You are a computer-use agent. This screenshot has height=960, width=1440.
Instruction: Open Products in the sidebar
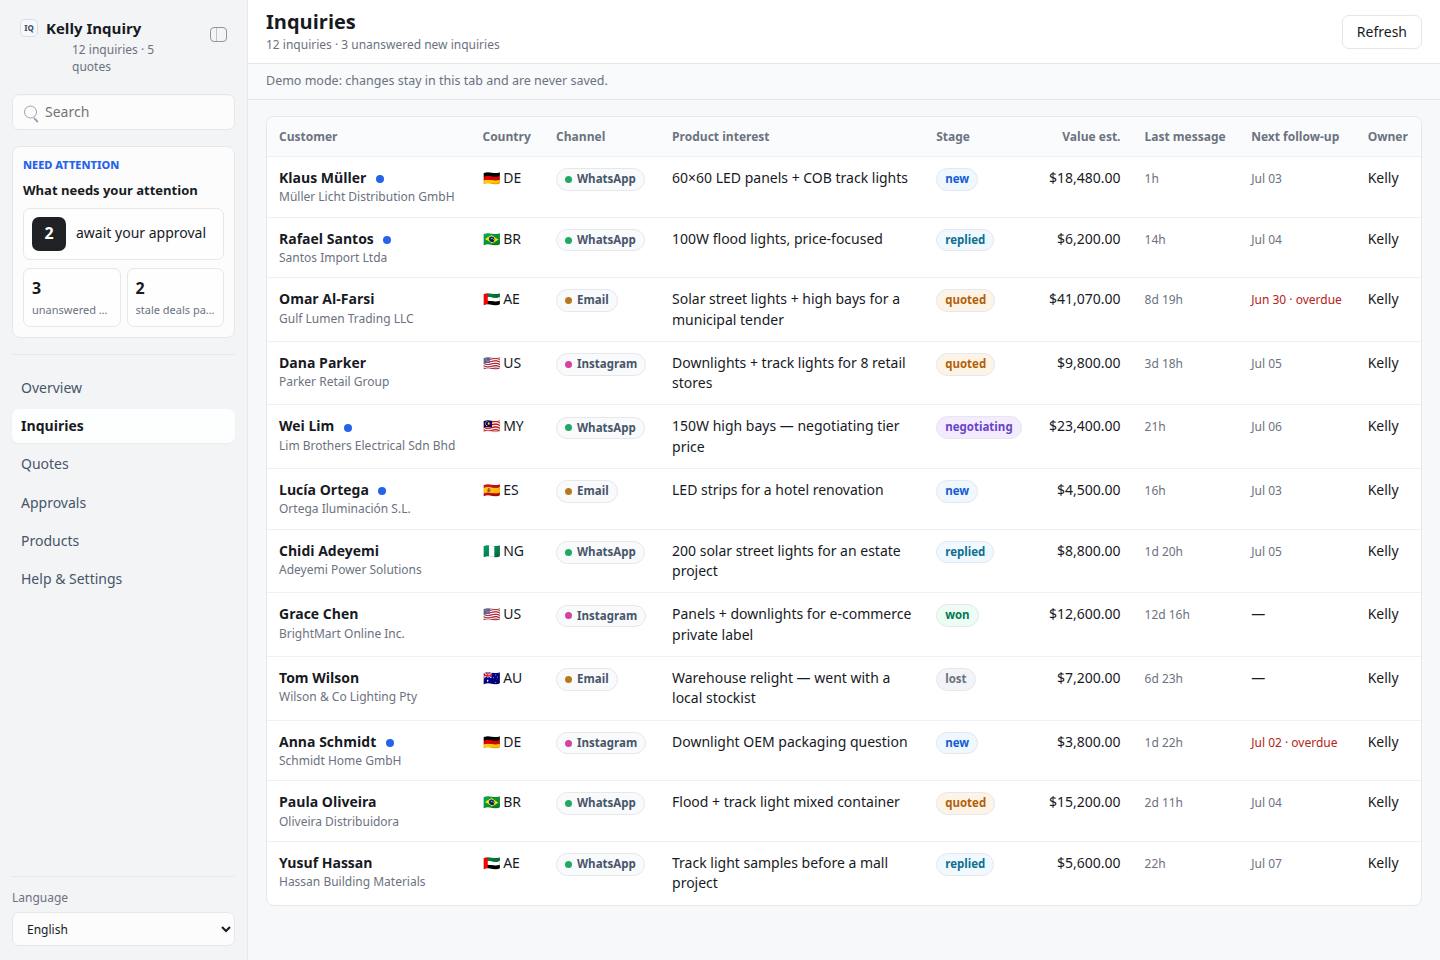tap(123, 541)
